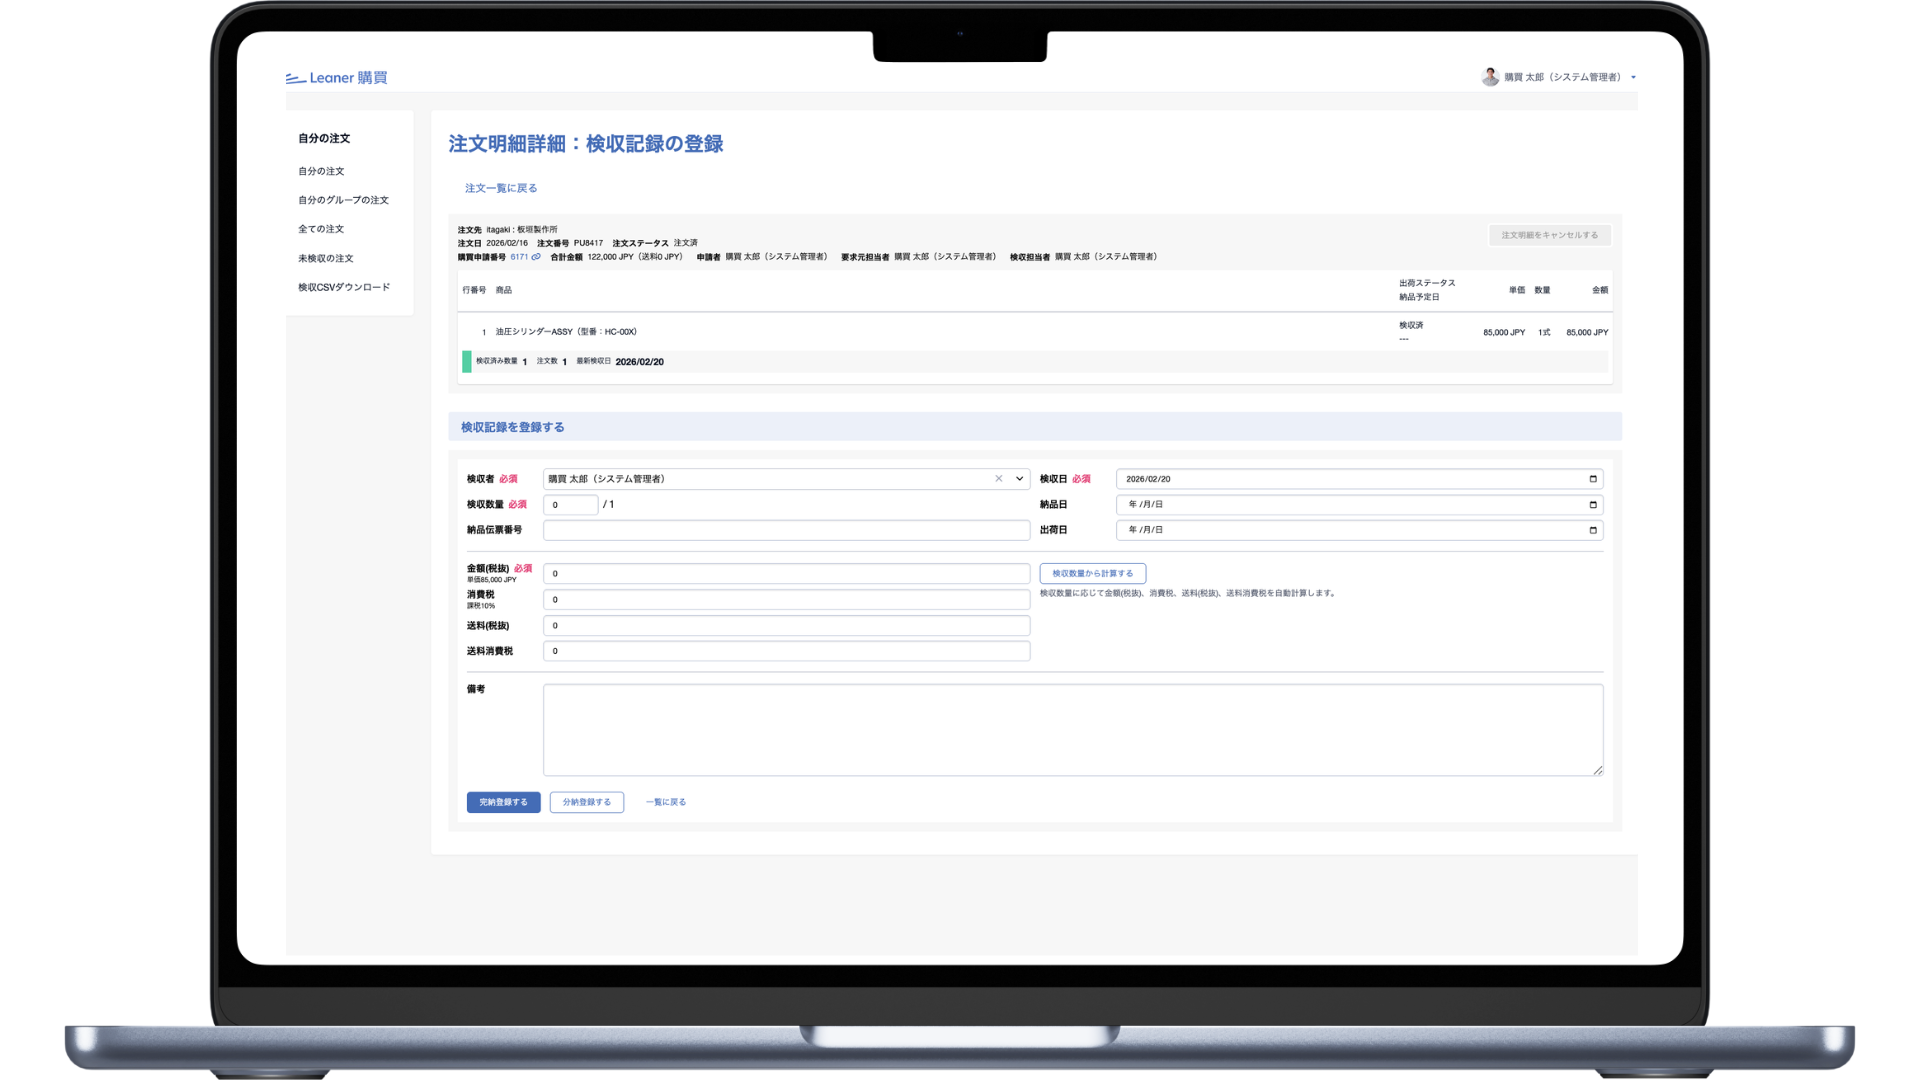Open the link icon beside 購買申請番号 6171

(x=537, y=256)
